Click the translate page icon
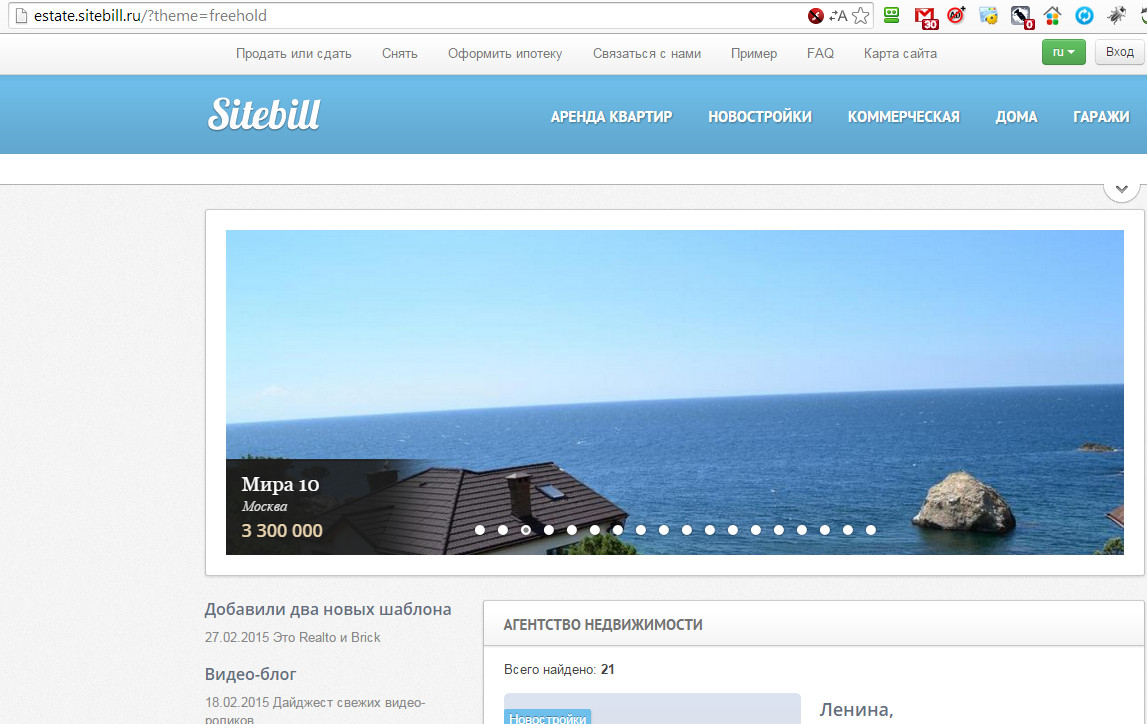Image resolution: width=1147 pixels, height=724 pixels. pos(837,16)
